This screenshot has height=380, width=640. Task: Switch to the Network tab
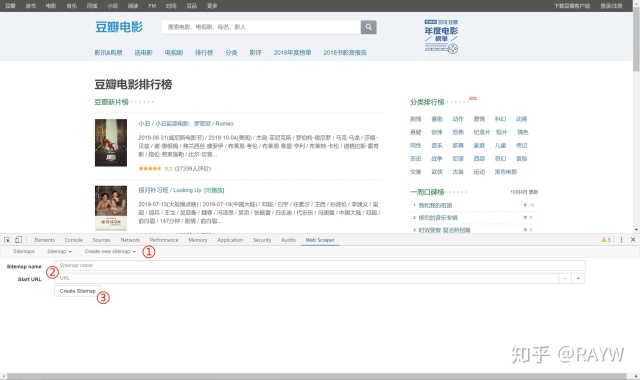(x=130, y=240)
